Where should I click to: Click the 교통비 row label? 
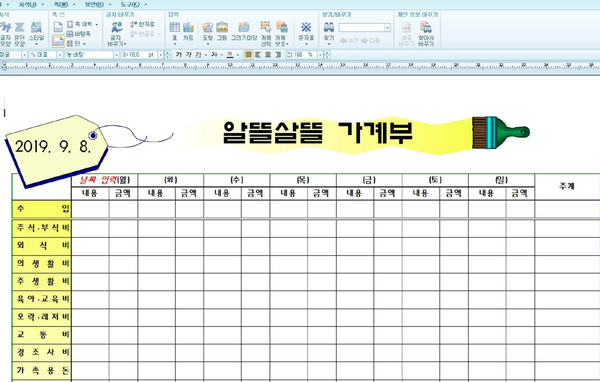tap(42, 335)
